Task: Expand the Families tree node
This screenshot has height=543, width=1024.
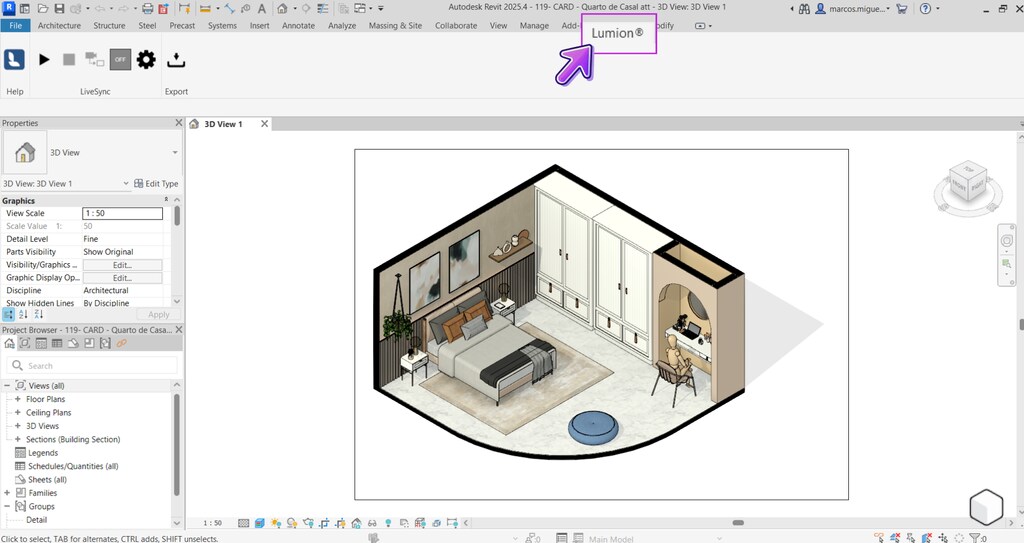Action: (7, 493)
